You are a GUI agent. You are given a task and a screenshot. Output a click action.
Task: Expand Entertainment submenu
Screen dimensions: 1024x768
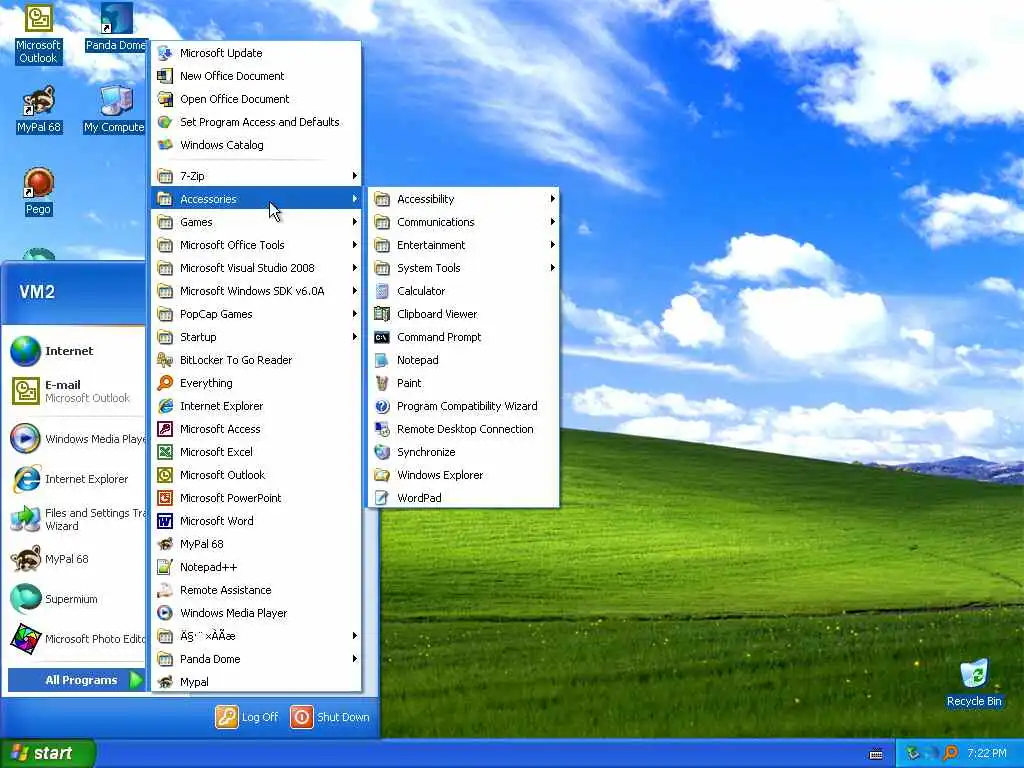pos(463,245)
